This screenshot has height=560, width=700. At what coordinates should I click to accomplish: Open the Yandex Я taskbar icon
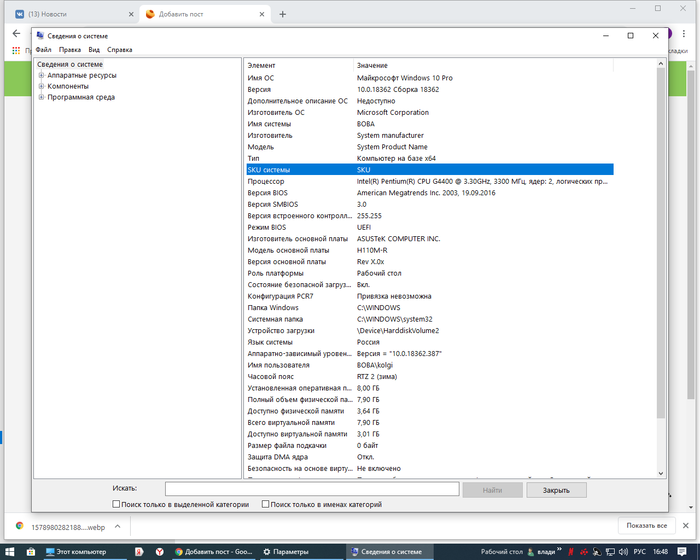pyautogui.click(x=139, y=552)
